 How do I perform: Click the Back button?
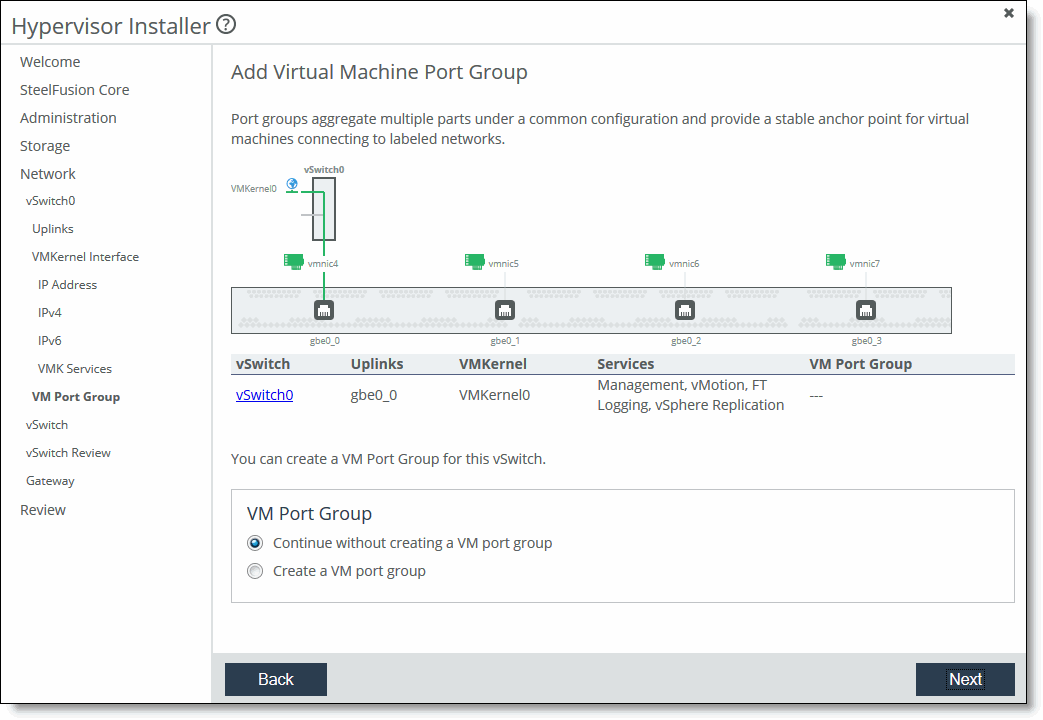pyautogui.click(x=275, y=679)
